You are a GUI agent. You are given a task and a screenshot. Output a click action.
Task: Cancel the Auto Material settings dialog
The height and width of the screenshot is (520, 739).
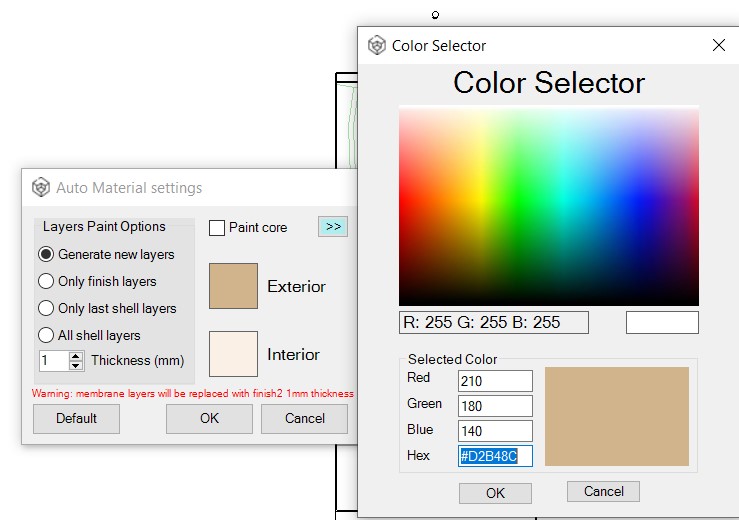pyautogui.click(x=304, y=418)
